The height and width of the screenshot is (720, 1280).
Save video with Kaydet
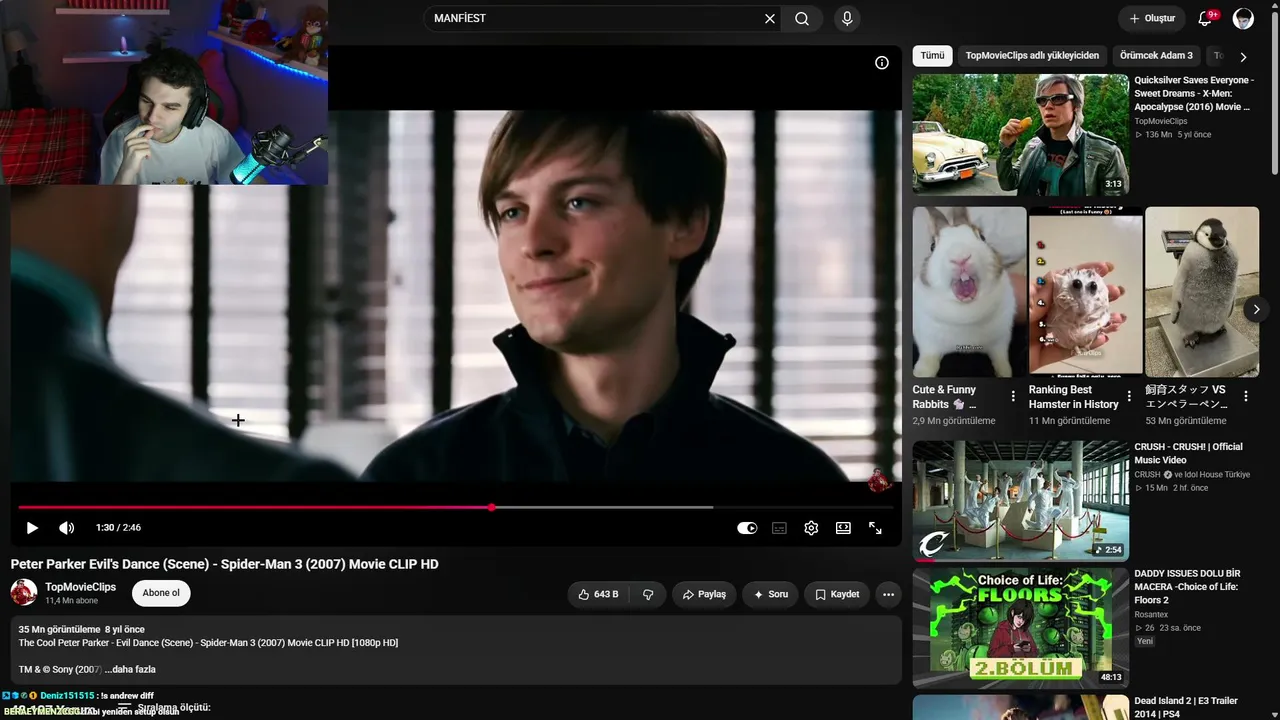click(836, 594)
